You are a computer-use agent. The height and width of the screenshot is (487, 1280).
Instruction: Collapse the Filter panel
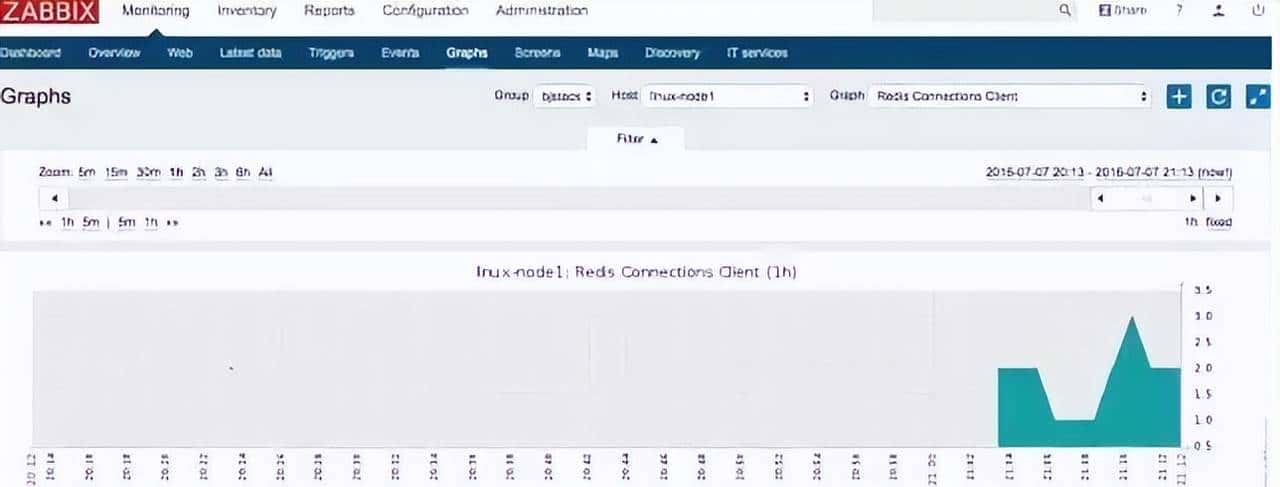pyautogui.click(x=636, y=140)
